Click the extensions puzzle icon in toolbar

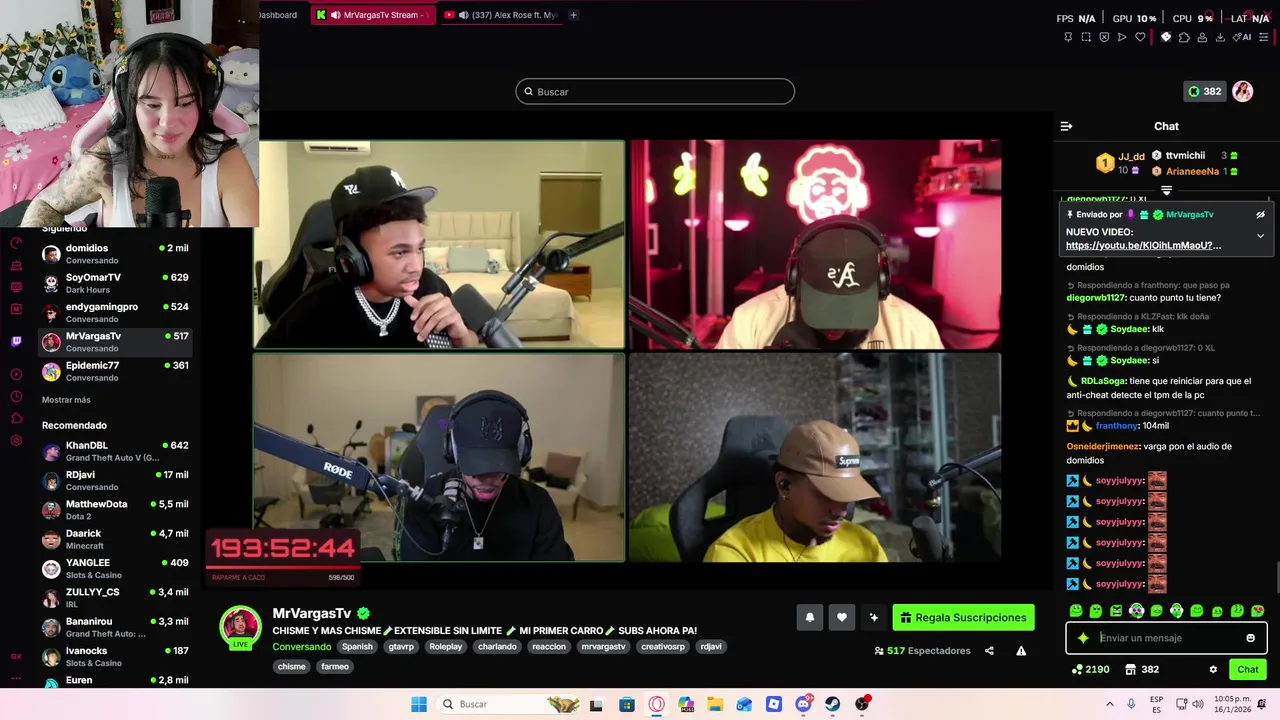[x=1184, y=37]
